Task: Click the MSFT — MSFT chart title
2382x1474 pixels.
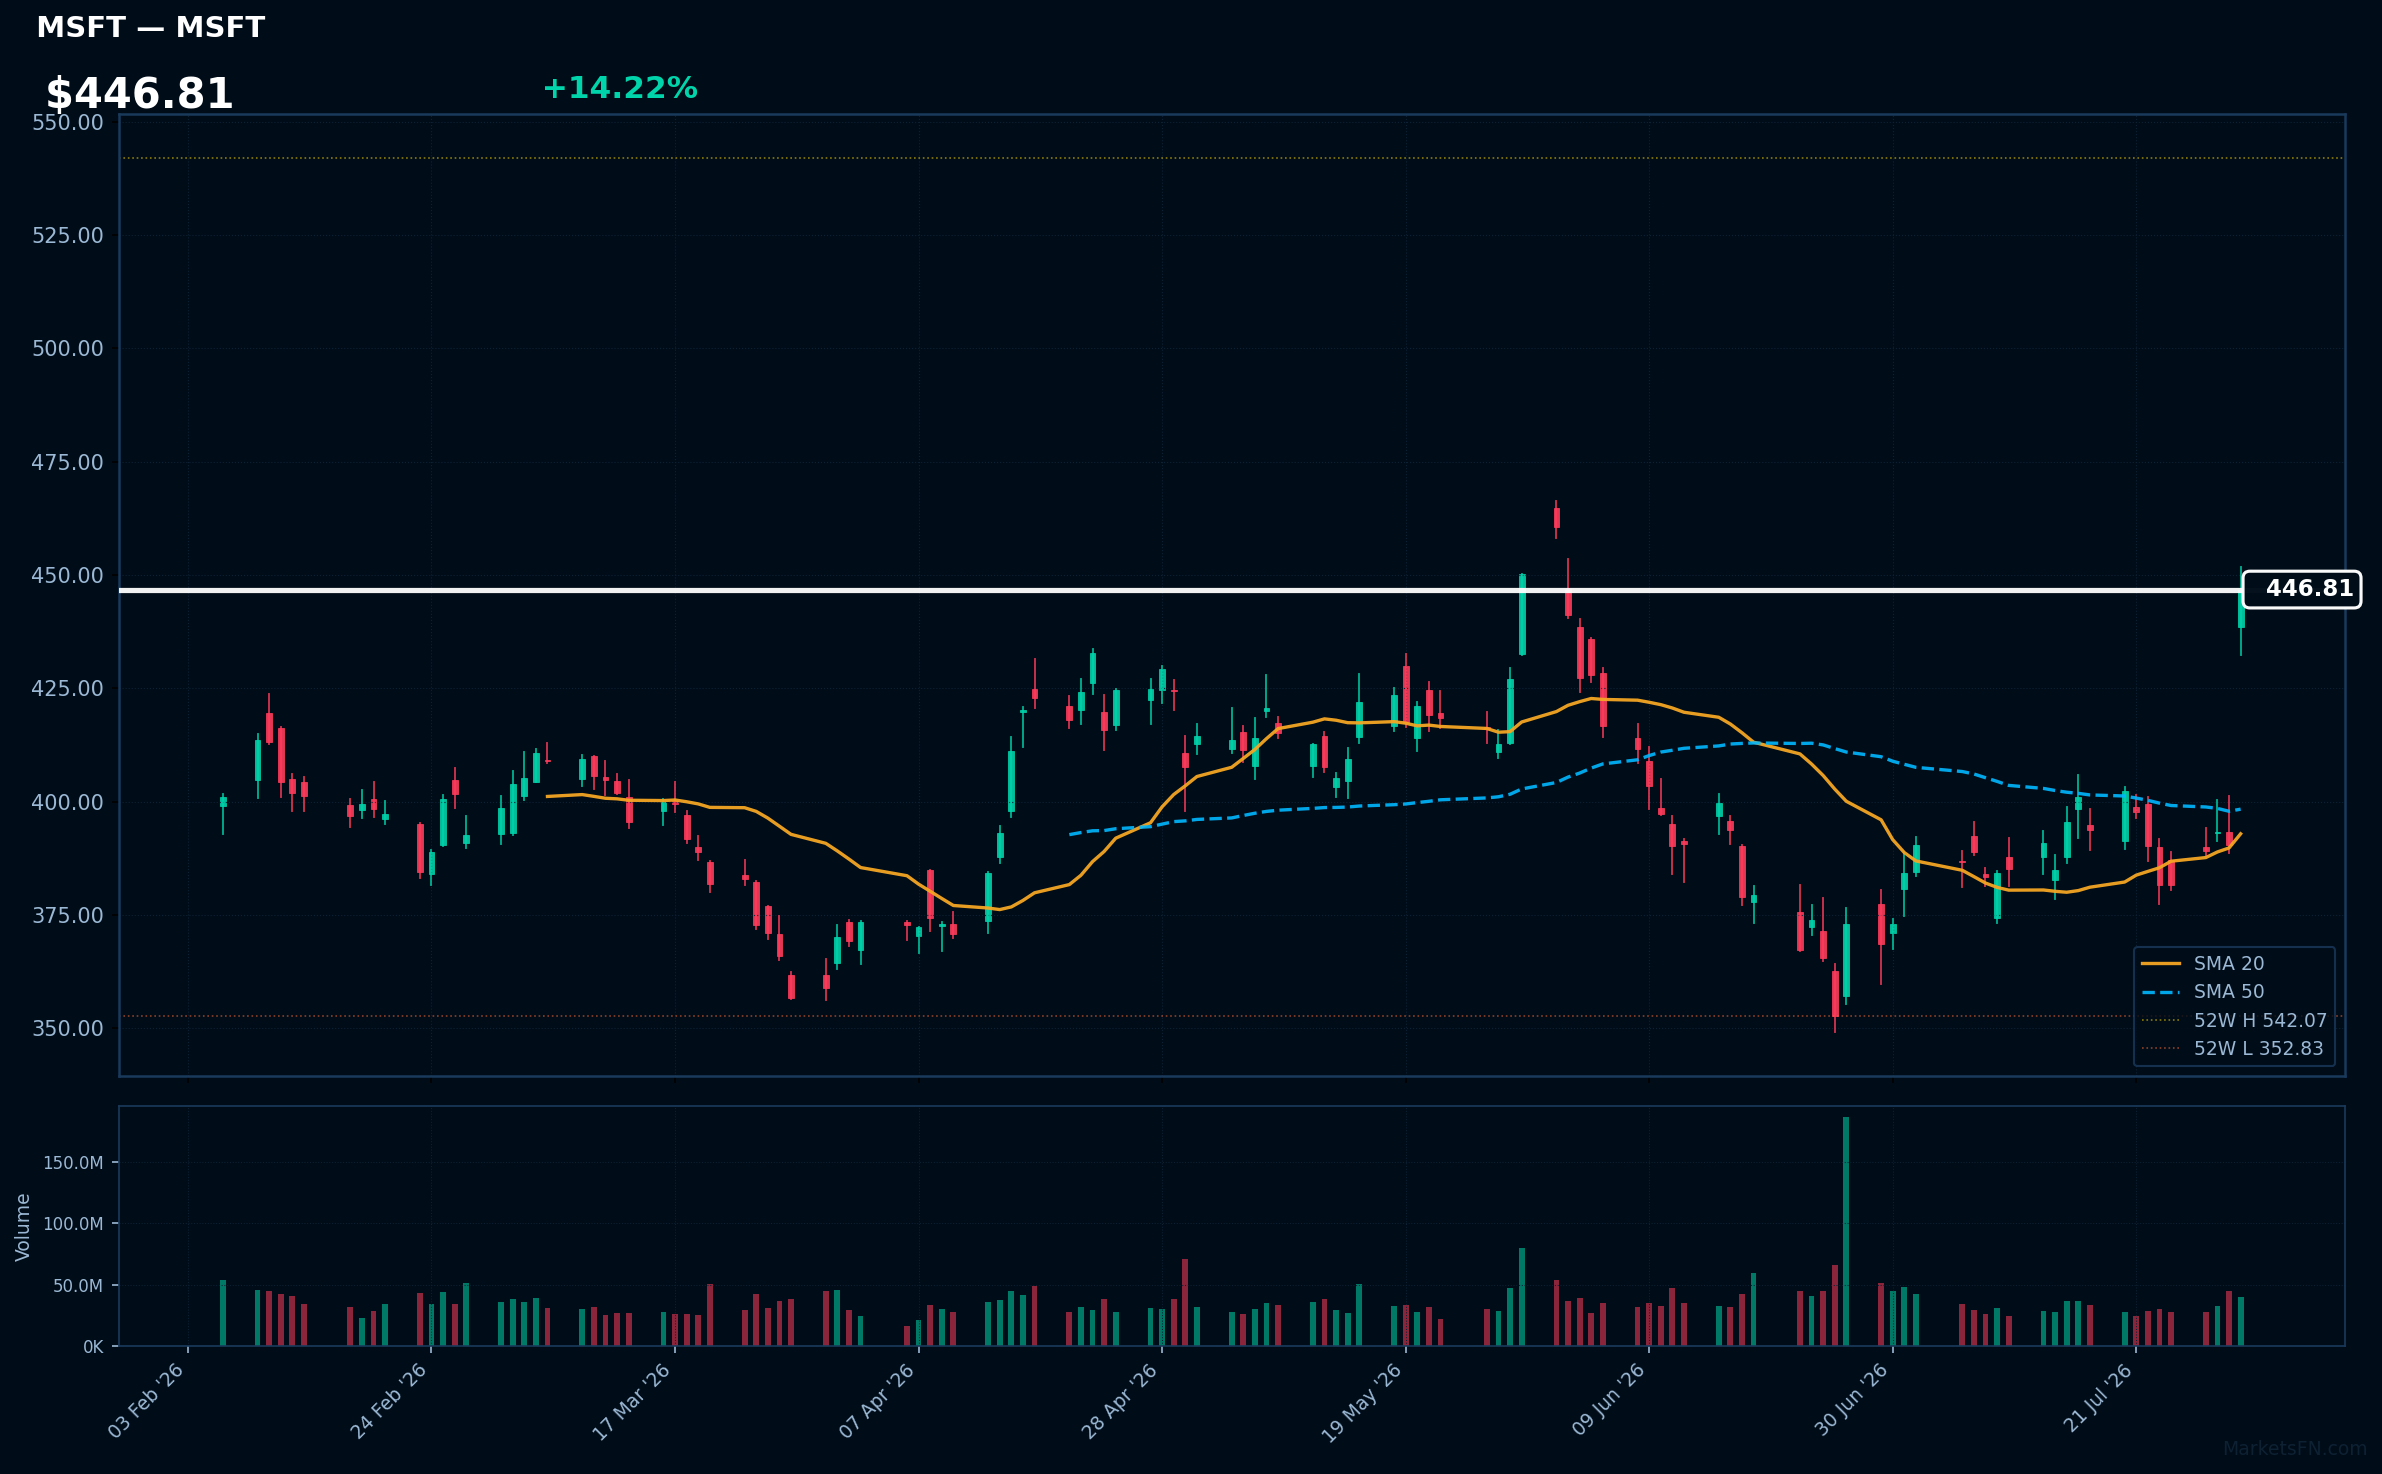Action: tap(150, 28)
